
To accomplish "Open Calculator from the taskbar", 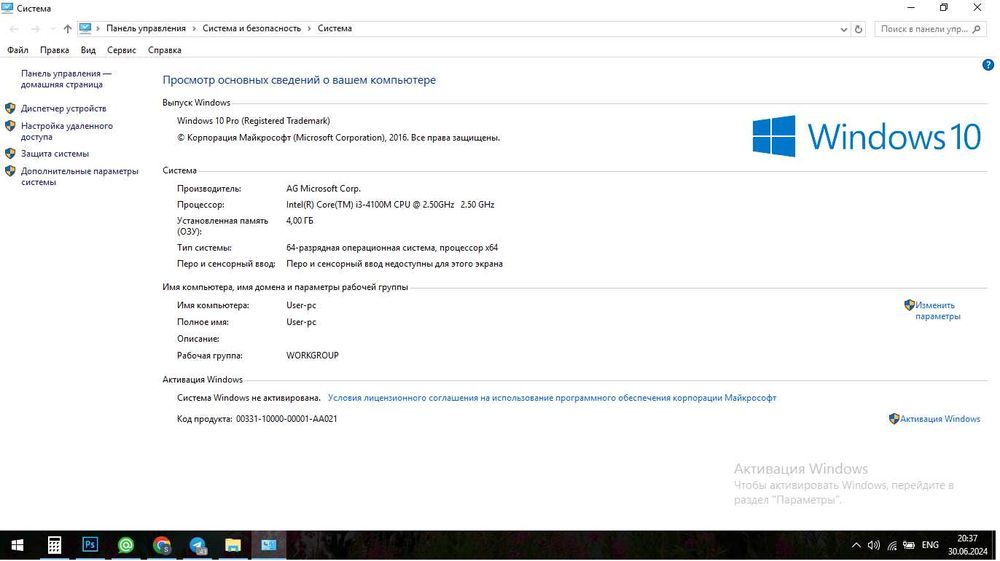I will (54, 545).
